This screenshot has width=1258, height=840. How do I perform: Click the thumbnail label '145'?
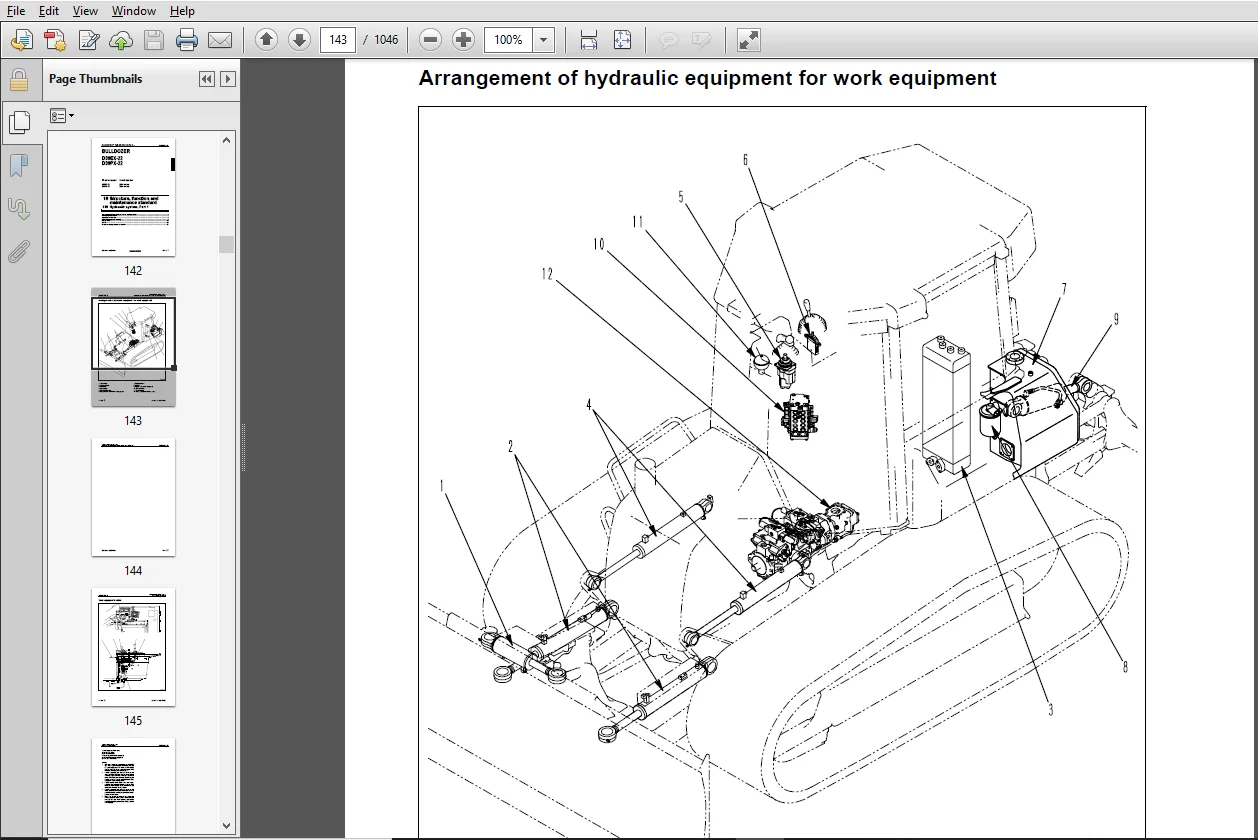(x=133, y=721)
